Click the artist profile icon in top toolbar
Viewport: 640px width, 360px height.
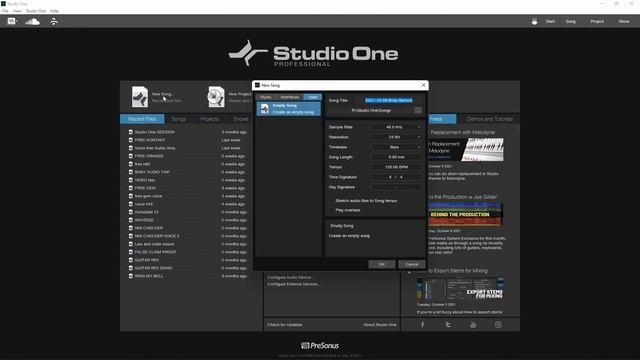pos(11,21)
